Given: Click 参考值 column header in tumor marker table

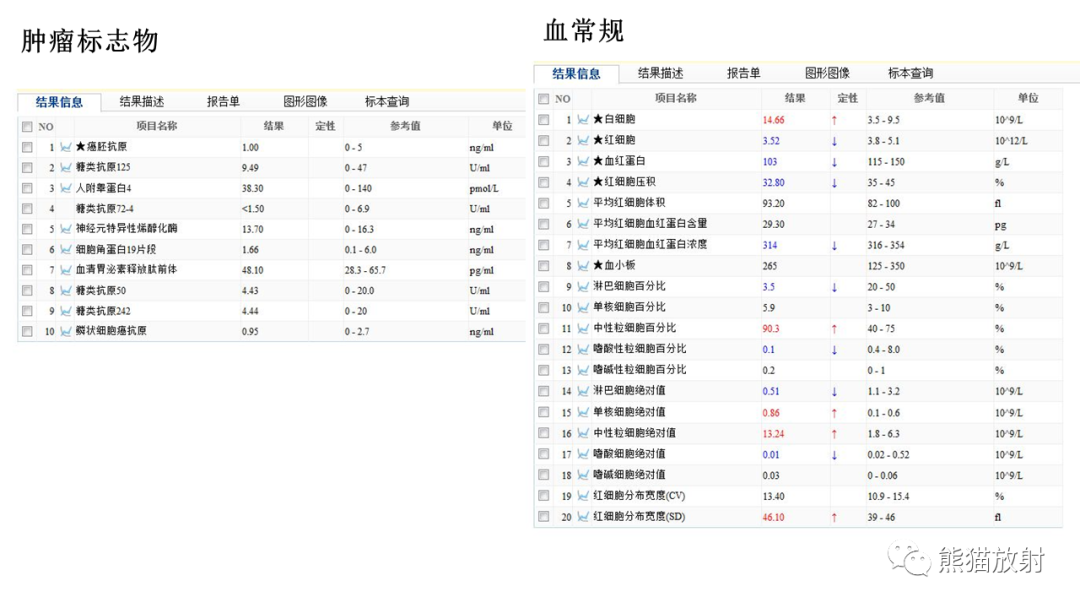Looking at the screenshot, I should 405,126.
